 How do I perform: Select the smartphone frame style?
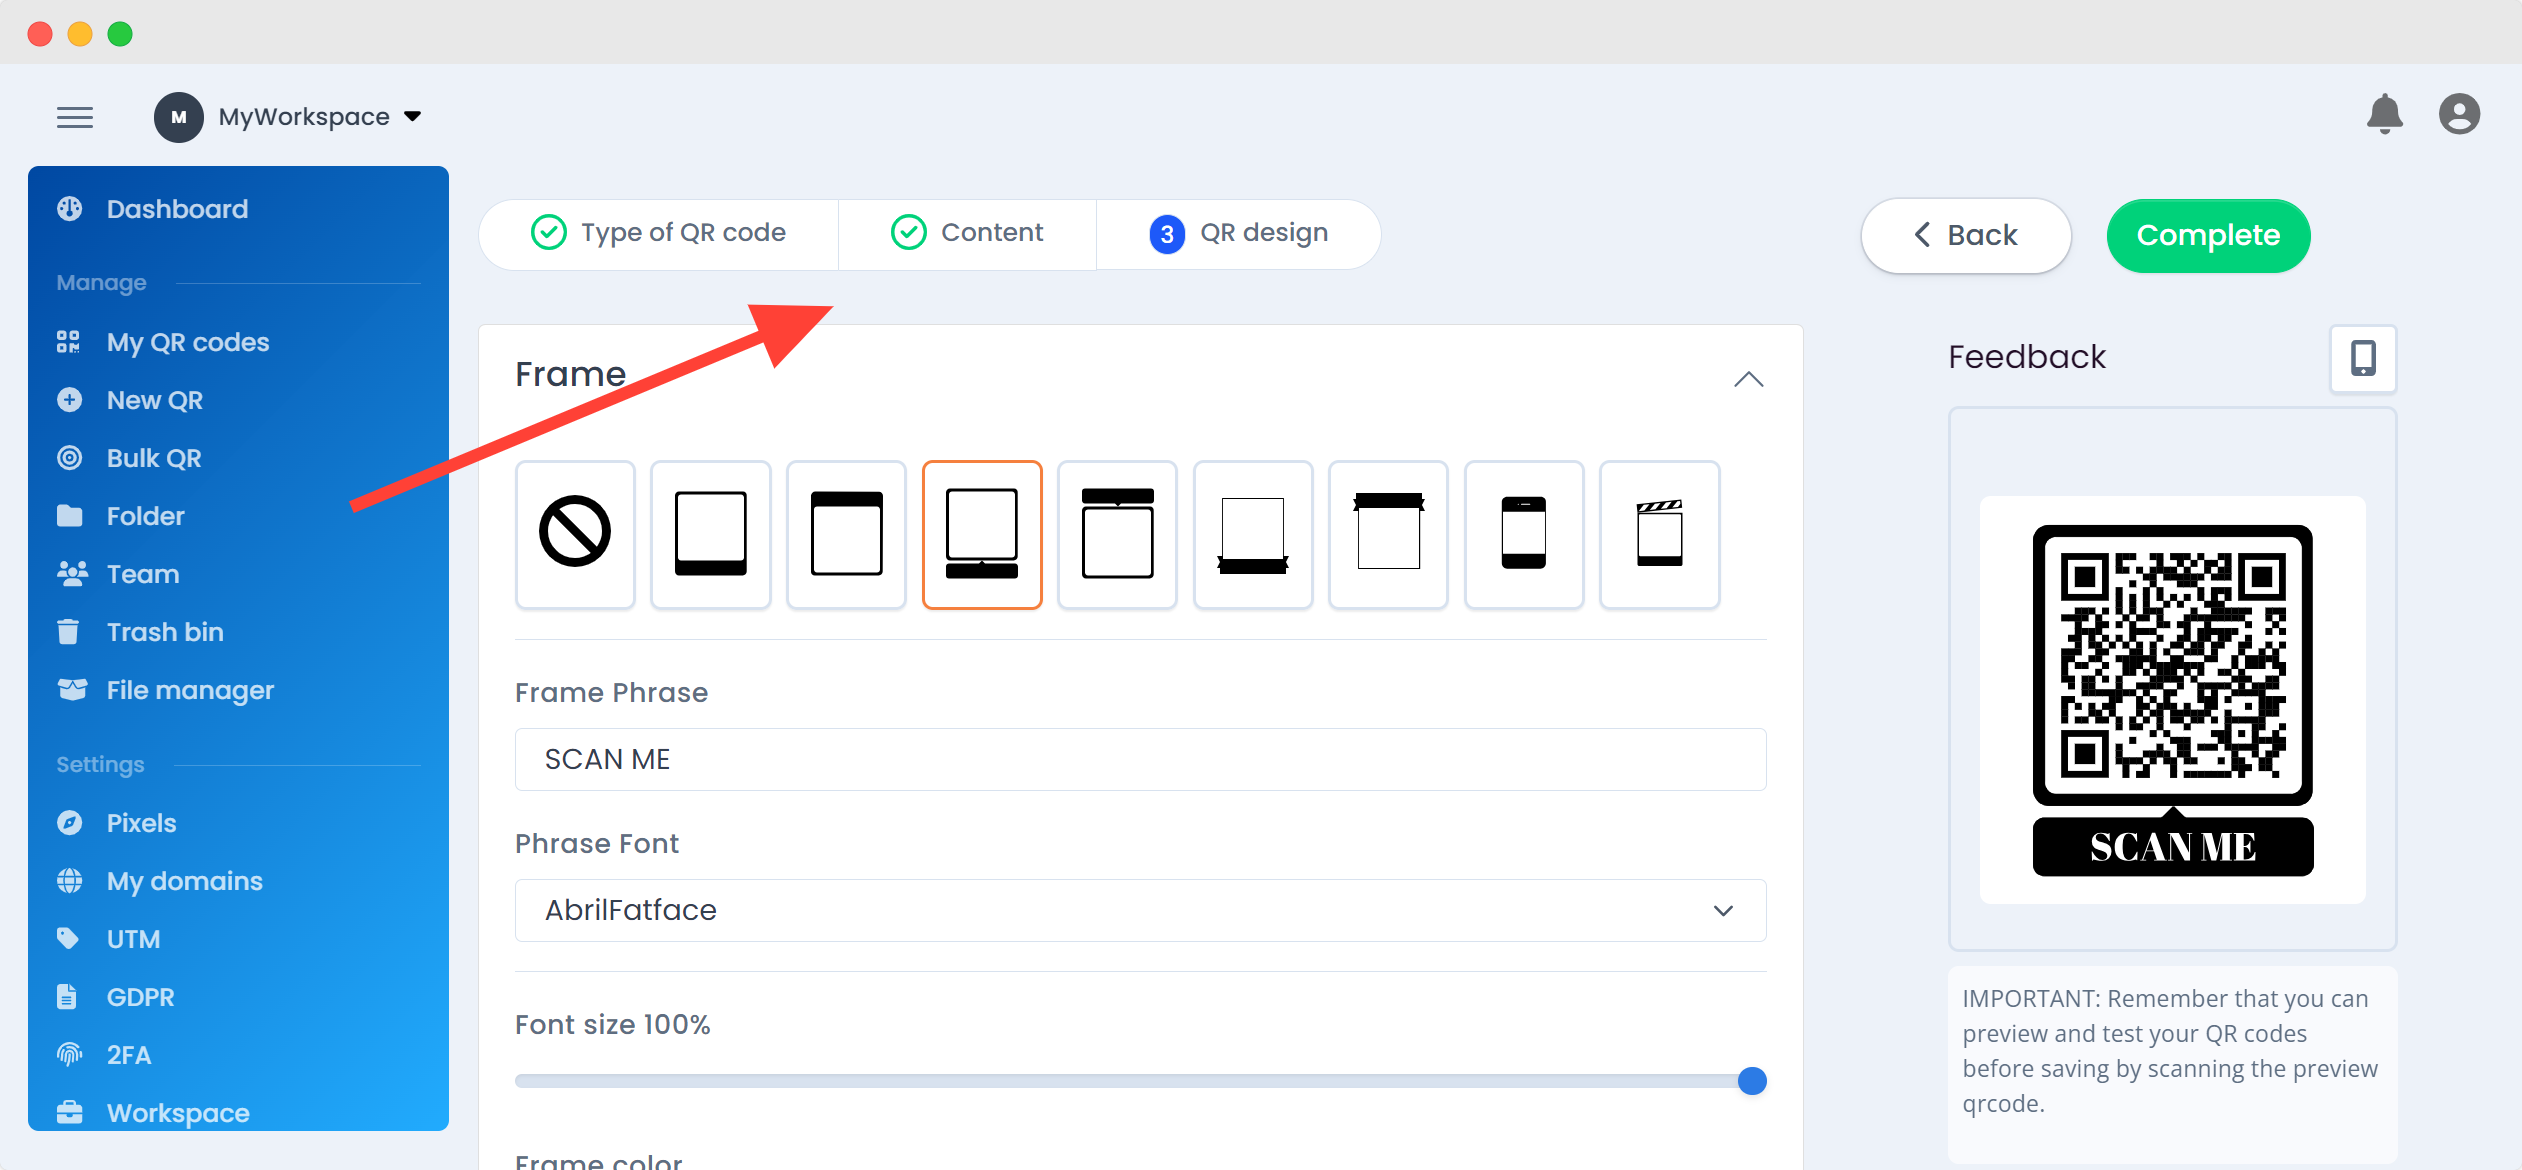1524,534
